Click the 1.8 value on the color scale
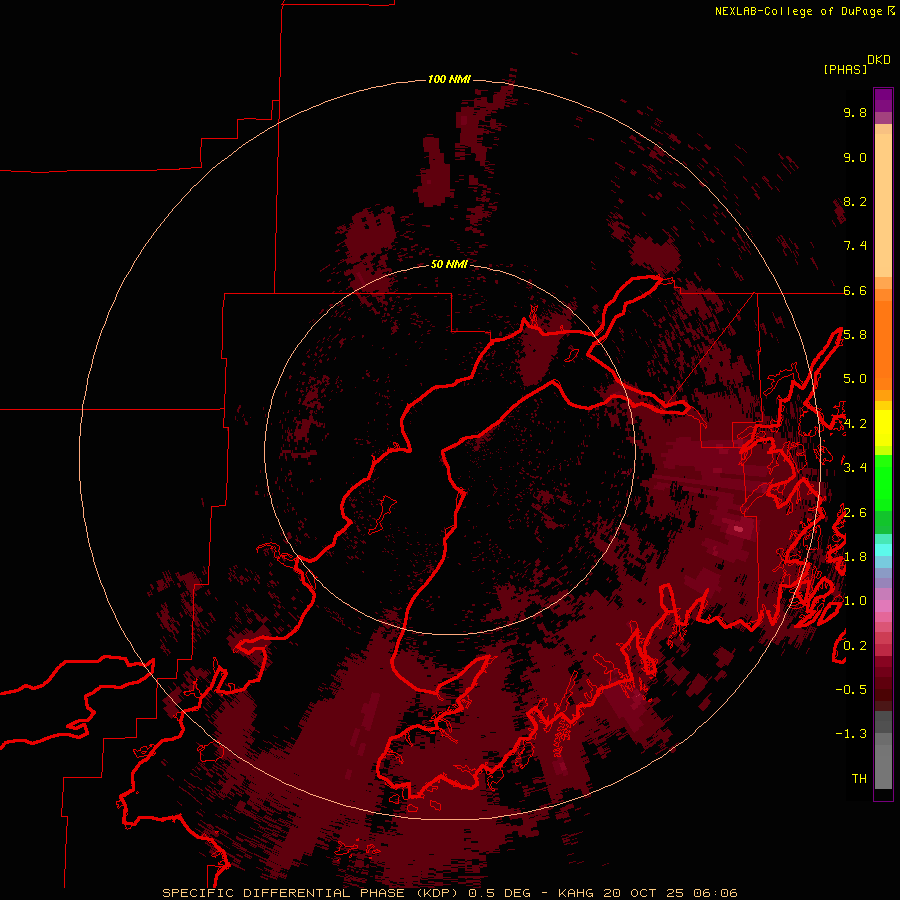This screenshot has height=900, width=900. [855, 557]
